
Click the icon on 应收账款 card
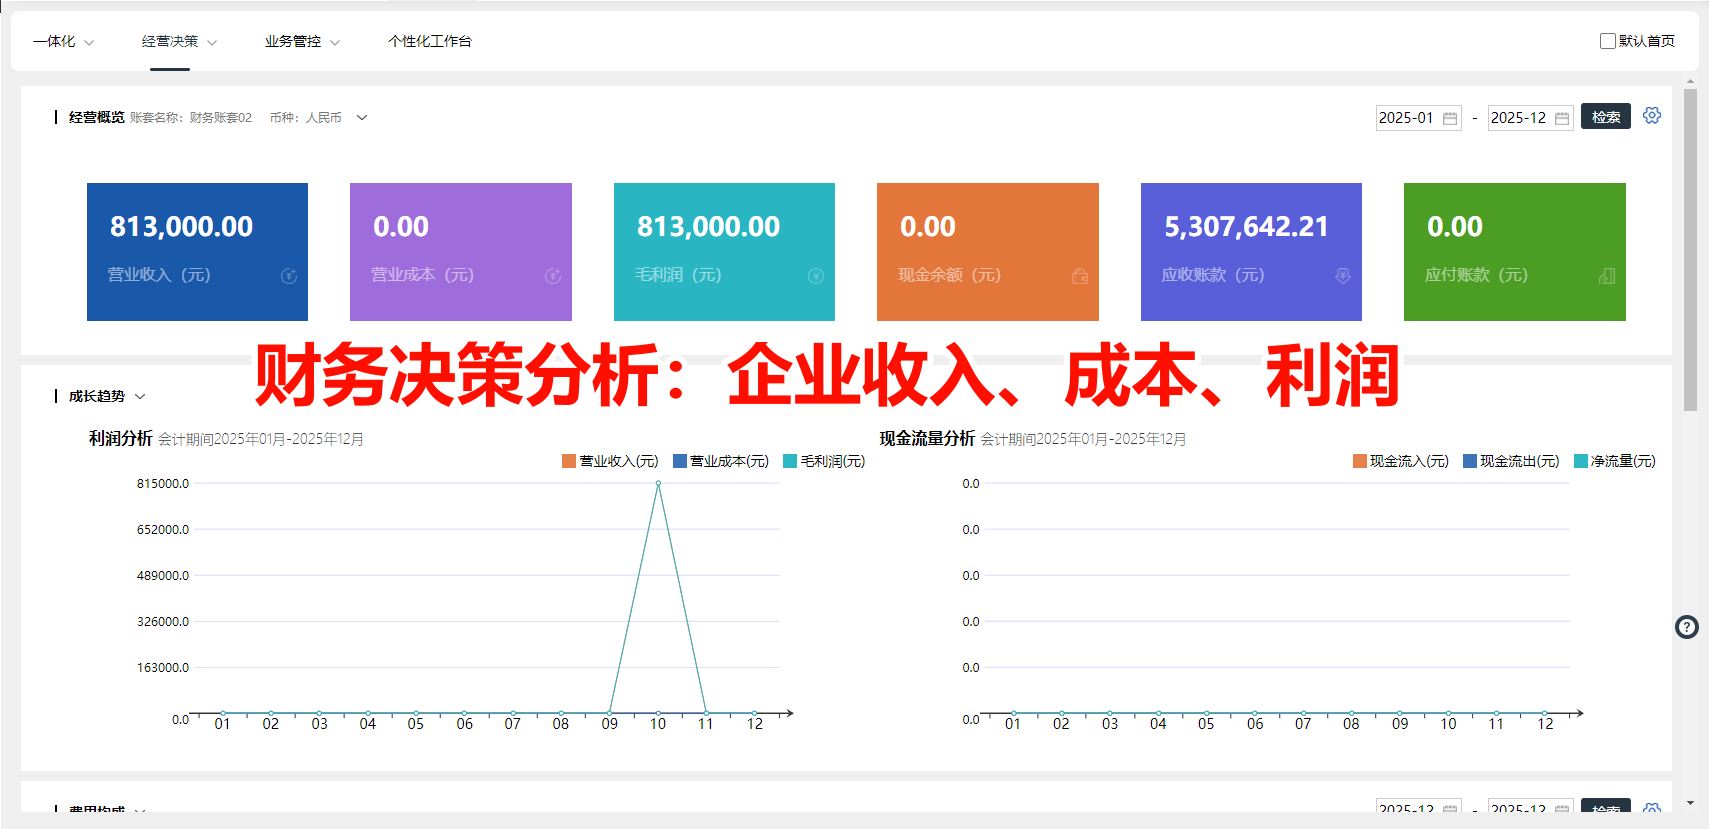tap(1343, 276)
